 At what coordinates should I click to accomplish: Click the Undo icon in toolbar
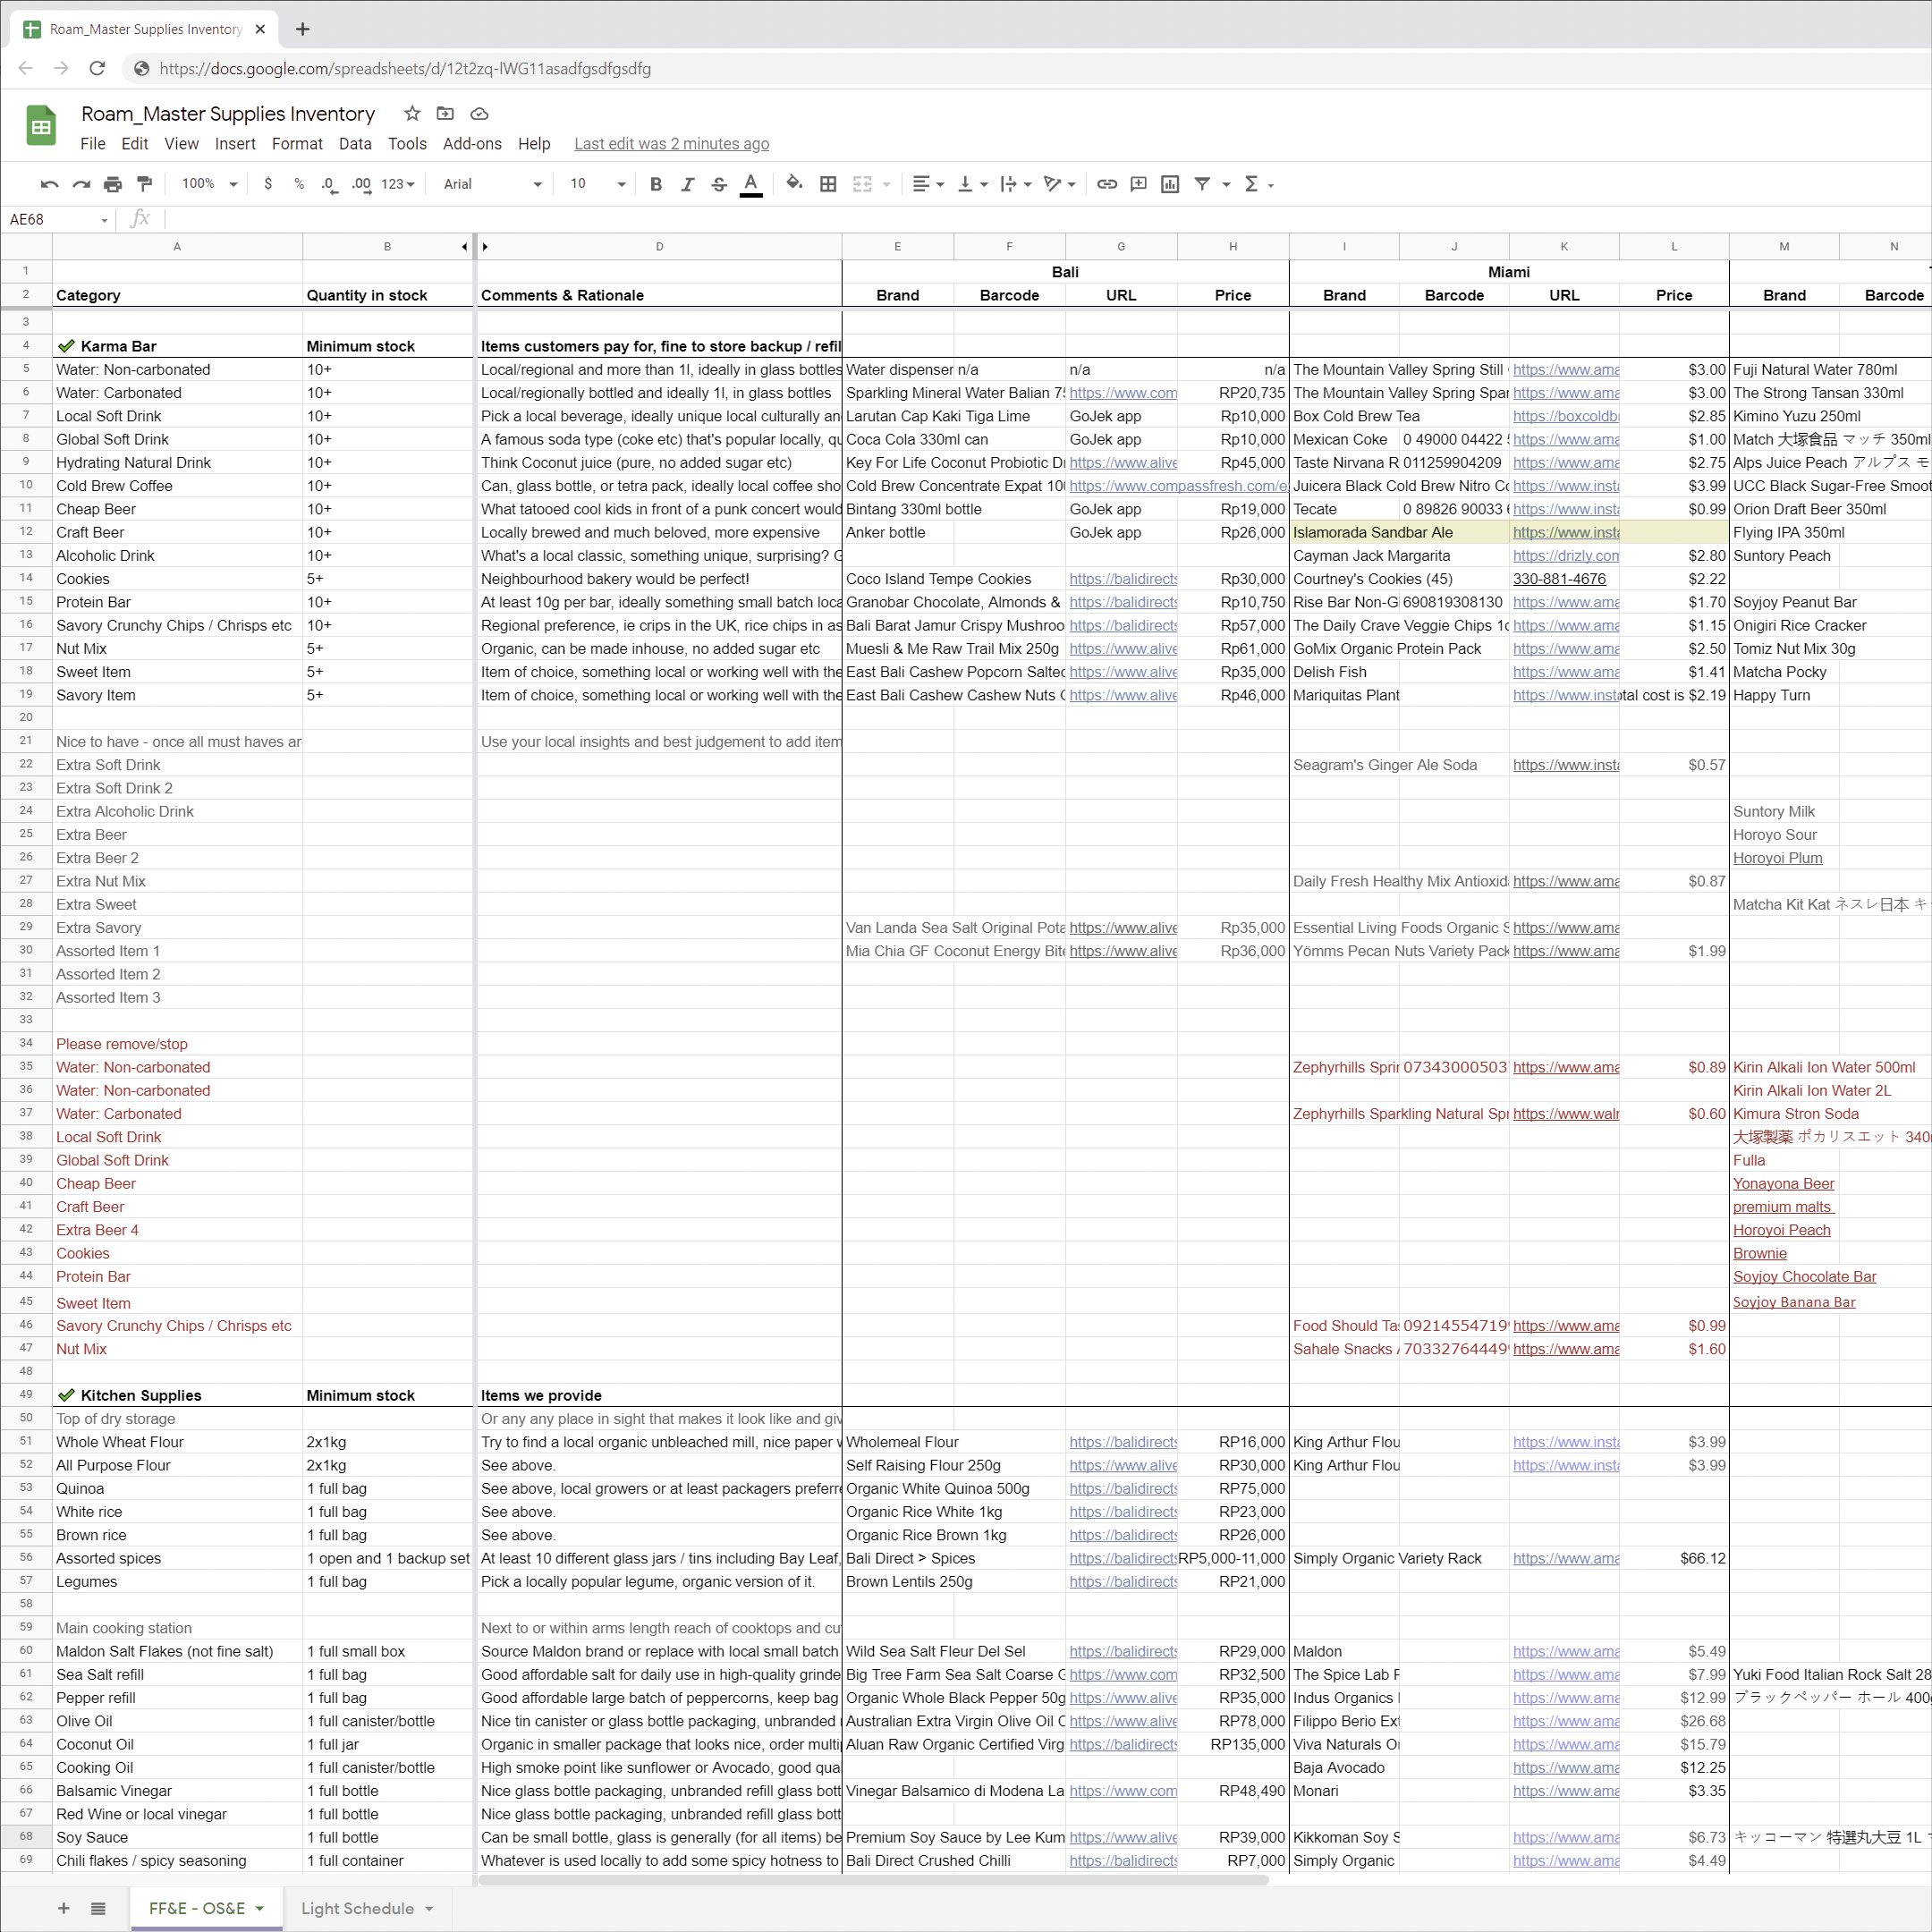[49, 184]
